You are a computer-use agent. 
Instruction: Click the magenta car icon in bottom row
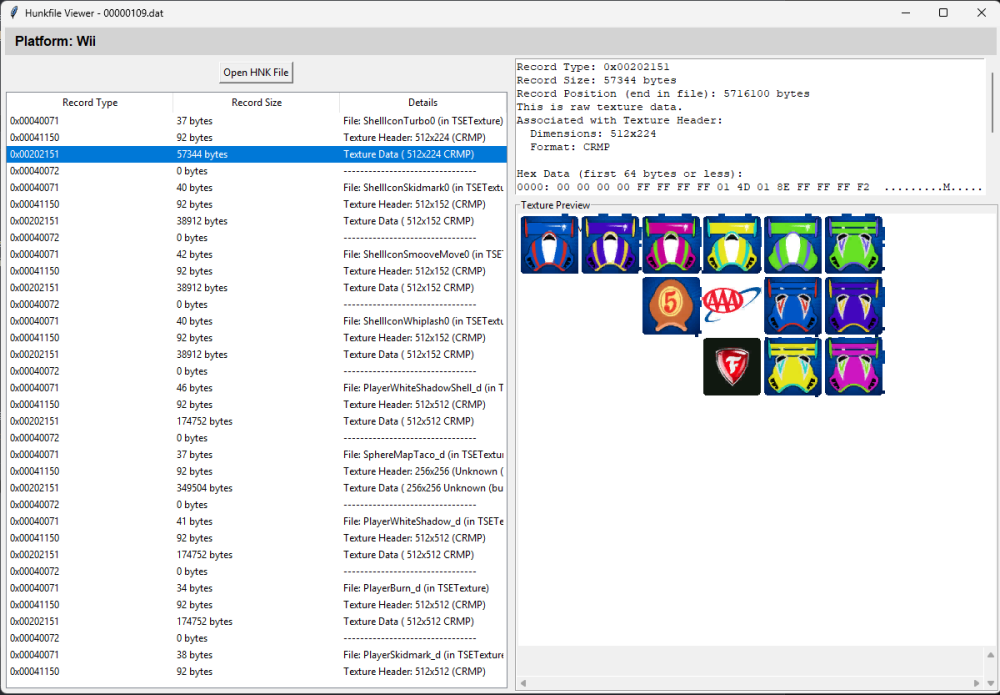[x=853, y=366]
